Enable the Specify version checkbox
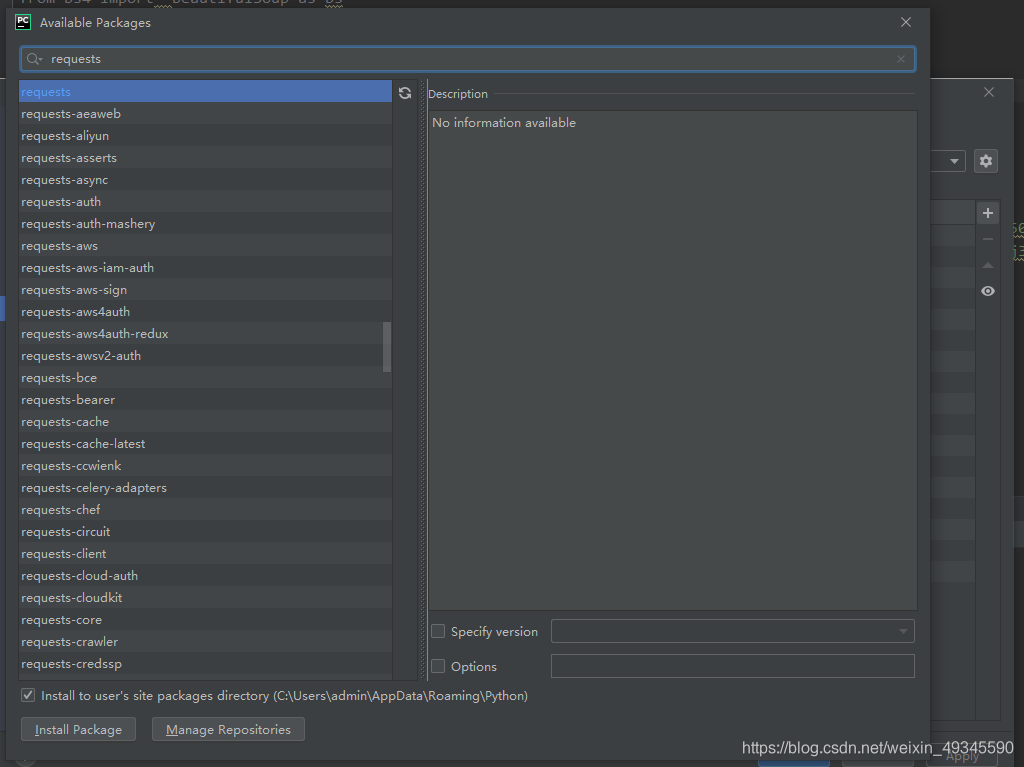1024x767 pixels. pos(438,631)
